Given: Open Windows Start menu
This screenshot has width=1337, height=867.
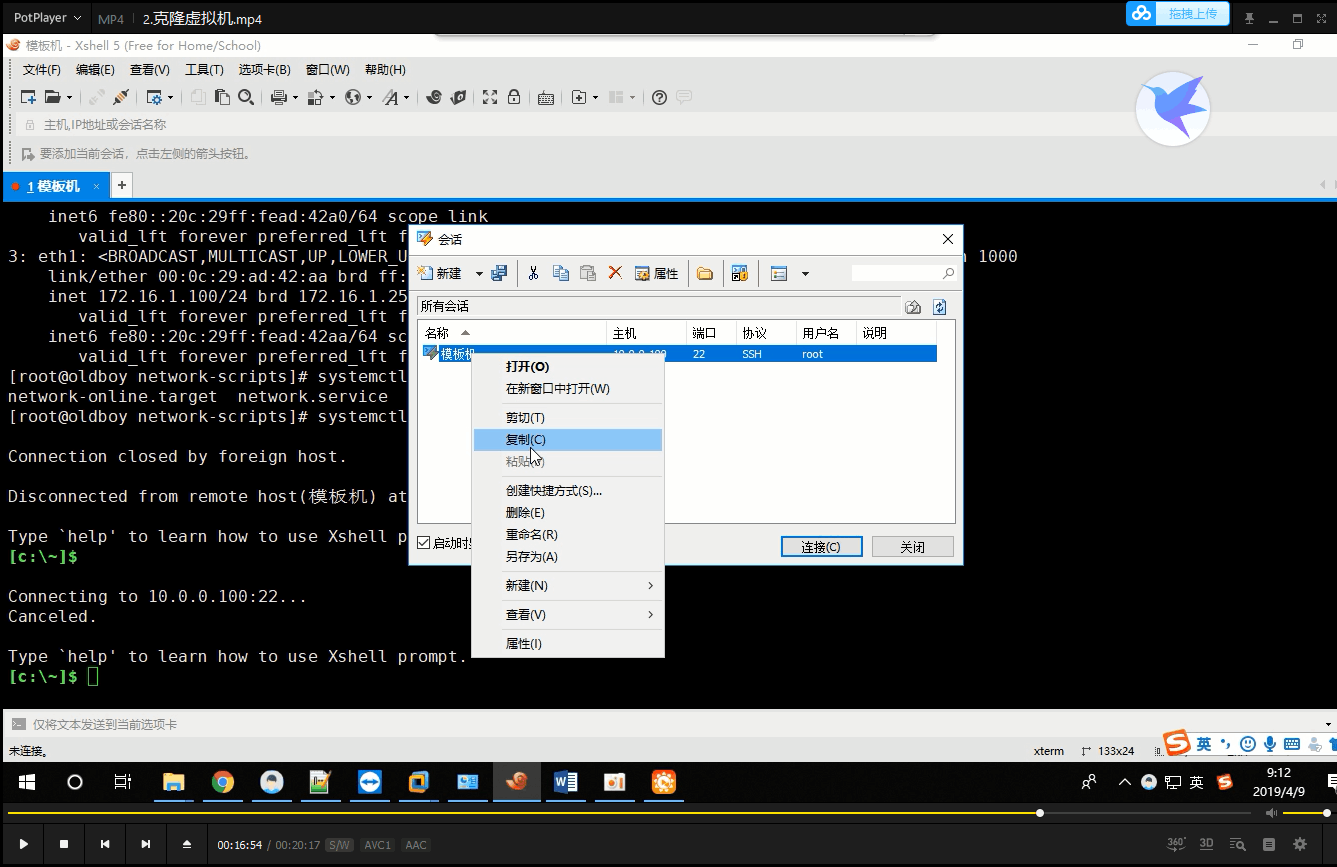Looking at the screenshot, I should pos(27,782).
